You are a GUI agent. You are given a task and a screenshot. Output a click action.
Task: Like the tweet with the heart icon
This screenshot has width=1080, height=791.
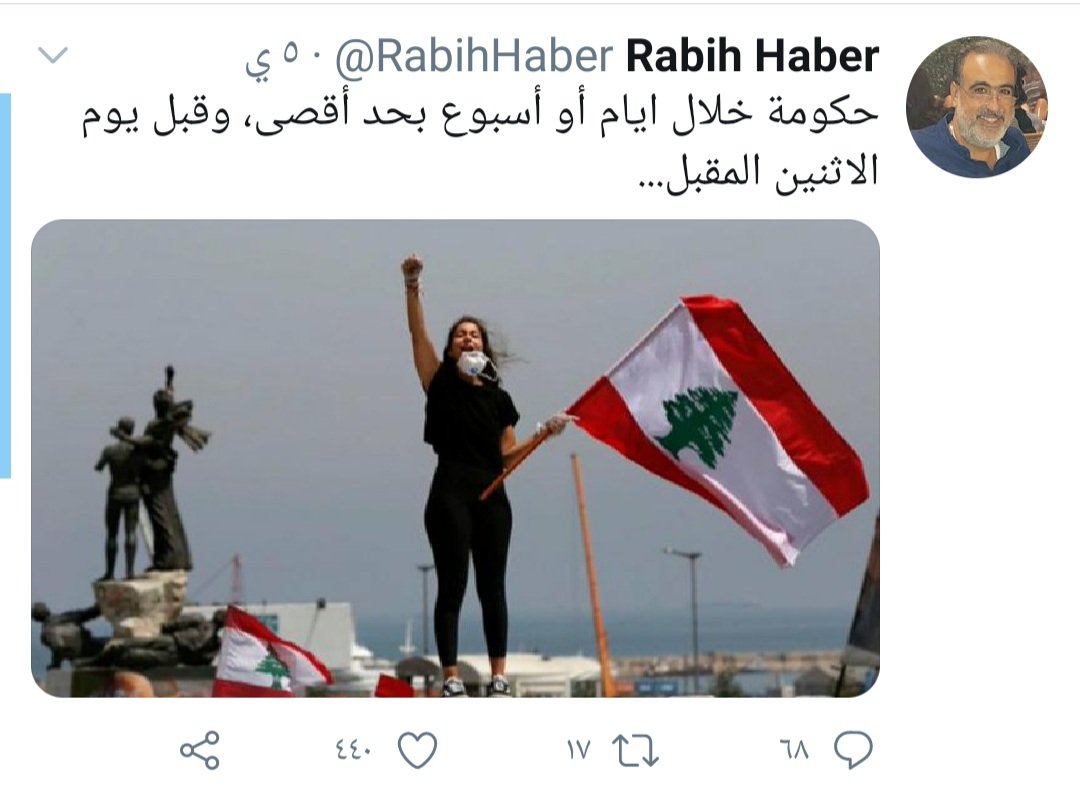click(417, 750)
